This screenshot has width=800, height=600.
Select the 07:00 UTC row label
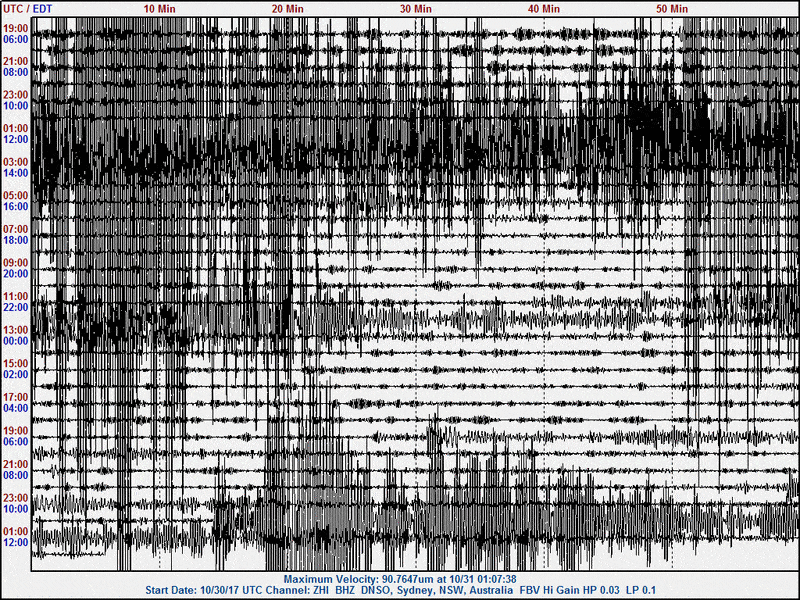click(x=17, y=229)
